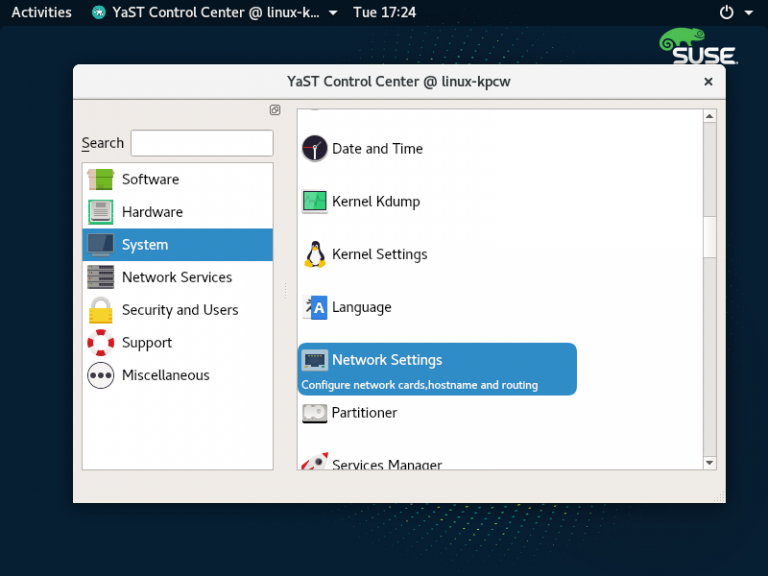Open the Kernel Kdump module icon

pyautogui.click(x=315, y=201)
